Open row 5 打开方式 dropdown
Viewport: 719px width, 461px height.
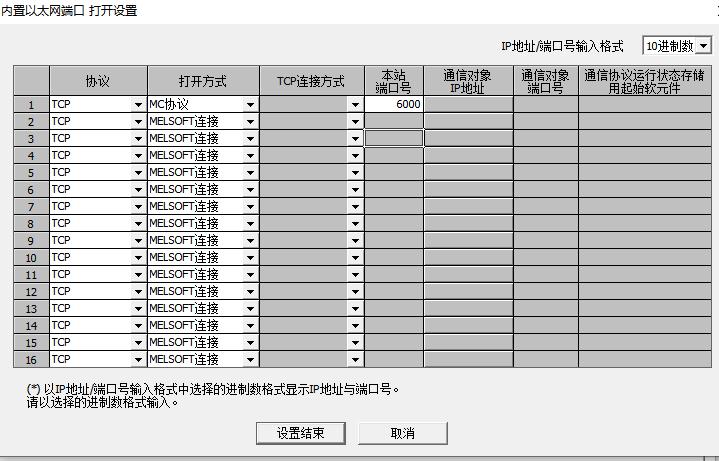[250, 172]
